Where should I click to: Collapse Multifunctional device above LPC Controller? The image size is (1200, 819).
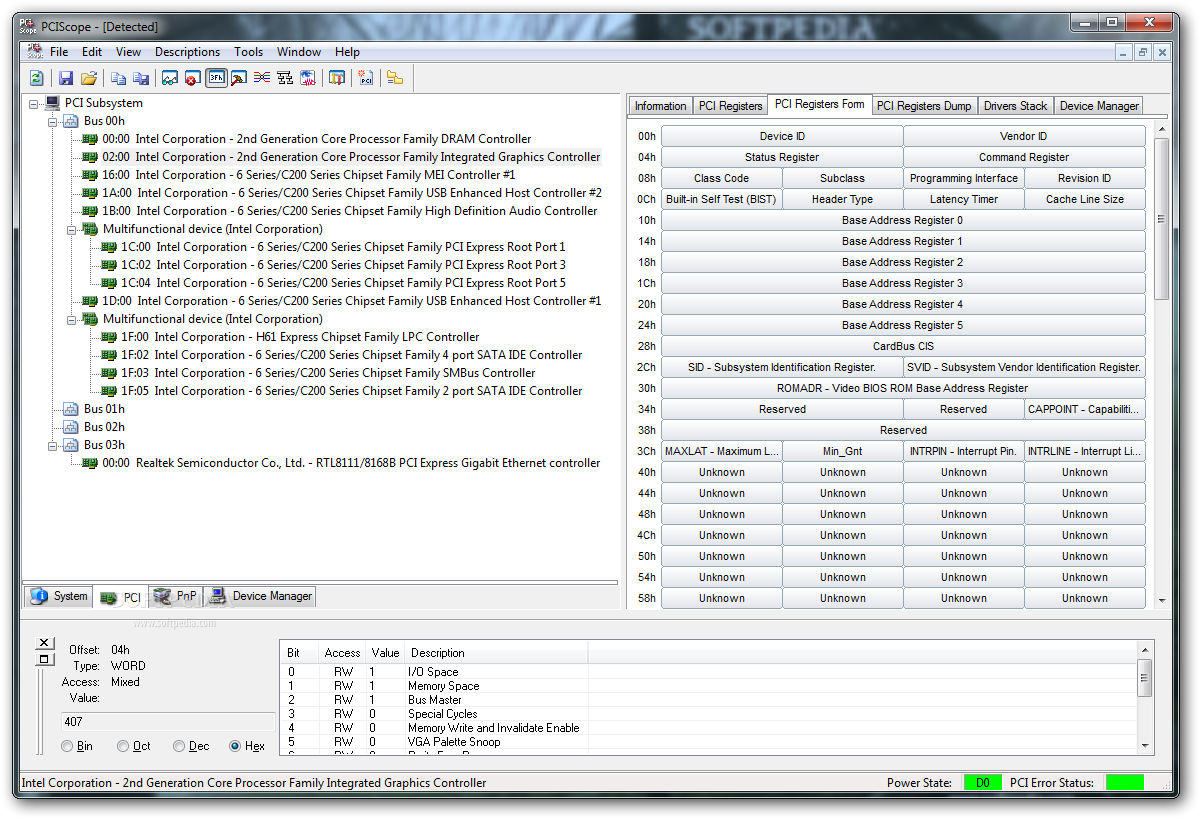72,319
